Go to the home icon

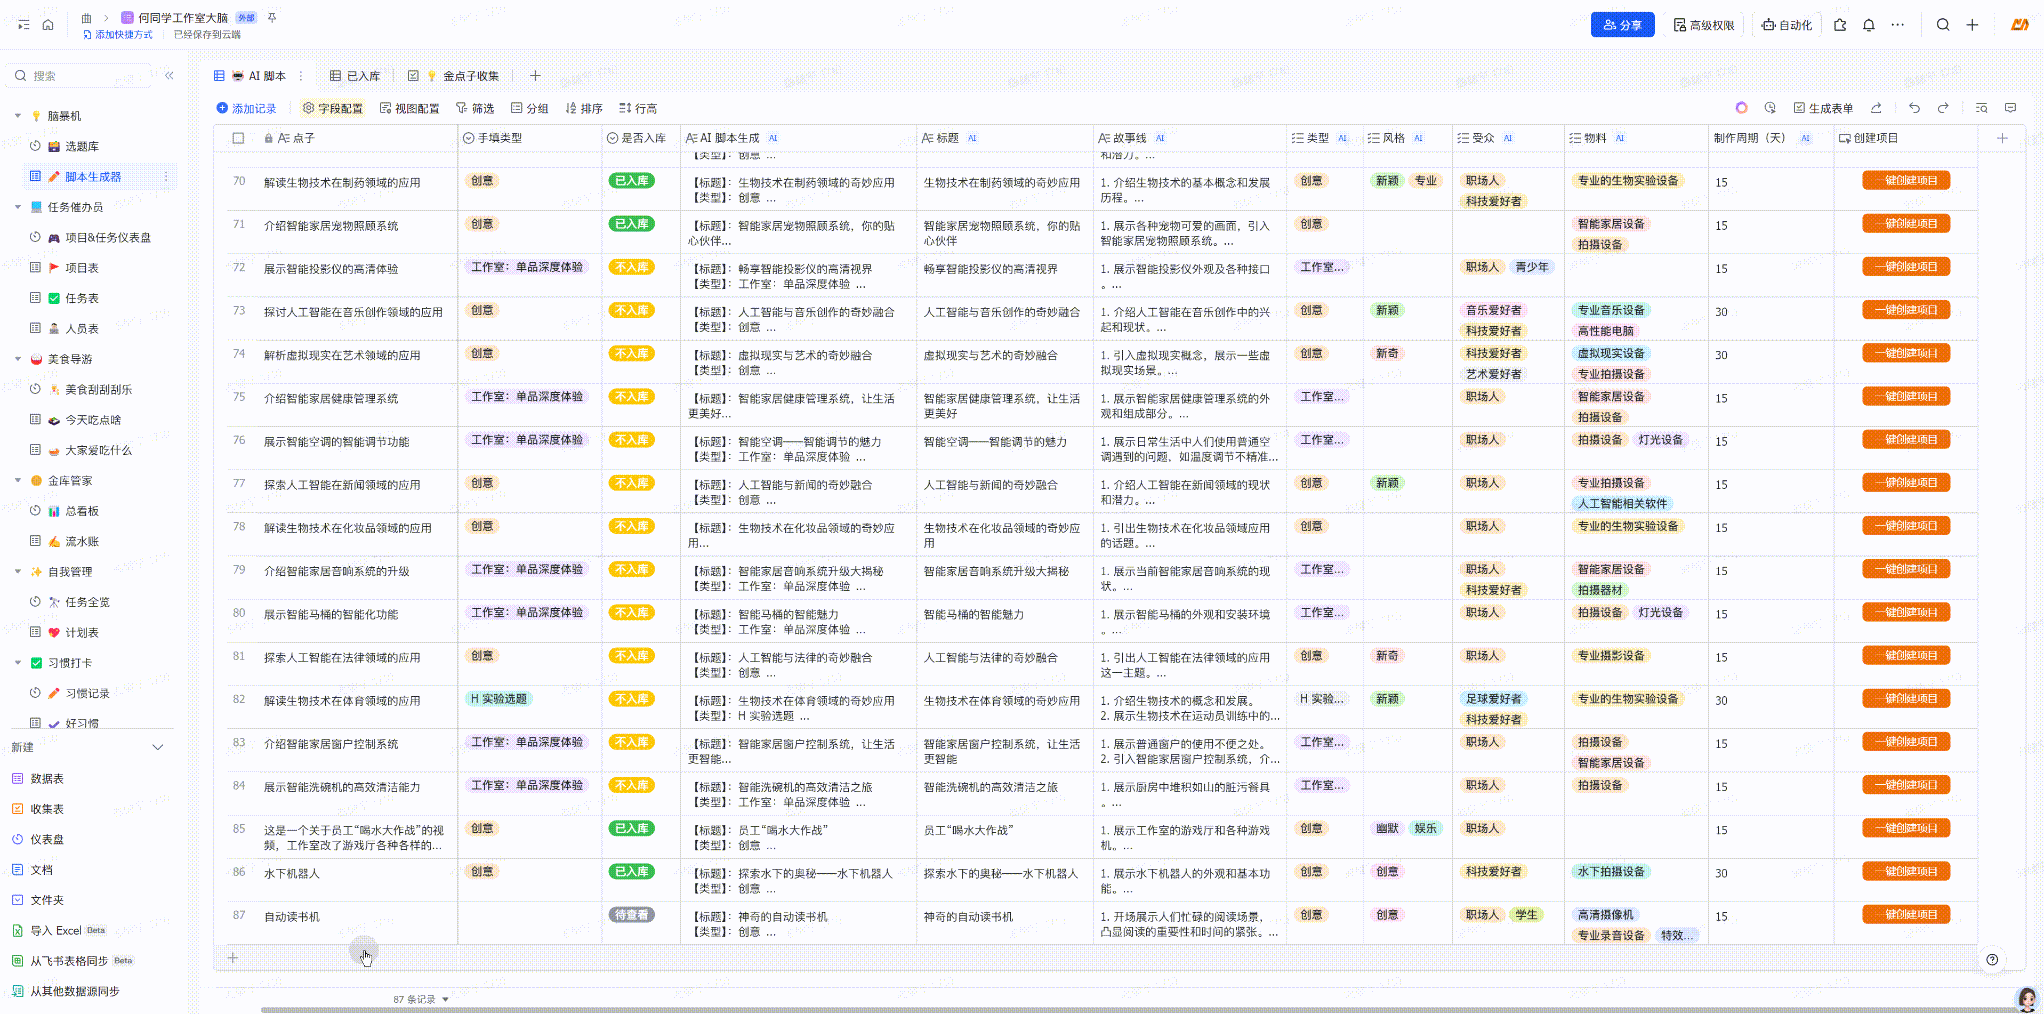tap(48, 24)
